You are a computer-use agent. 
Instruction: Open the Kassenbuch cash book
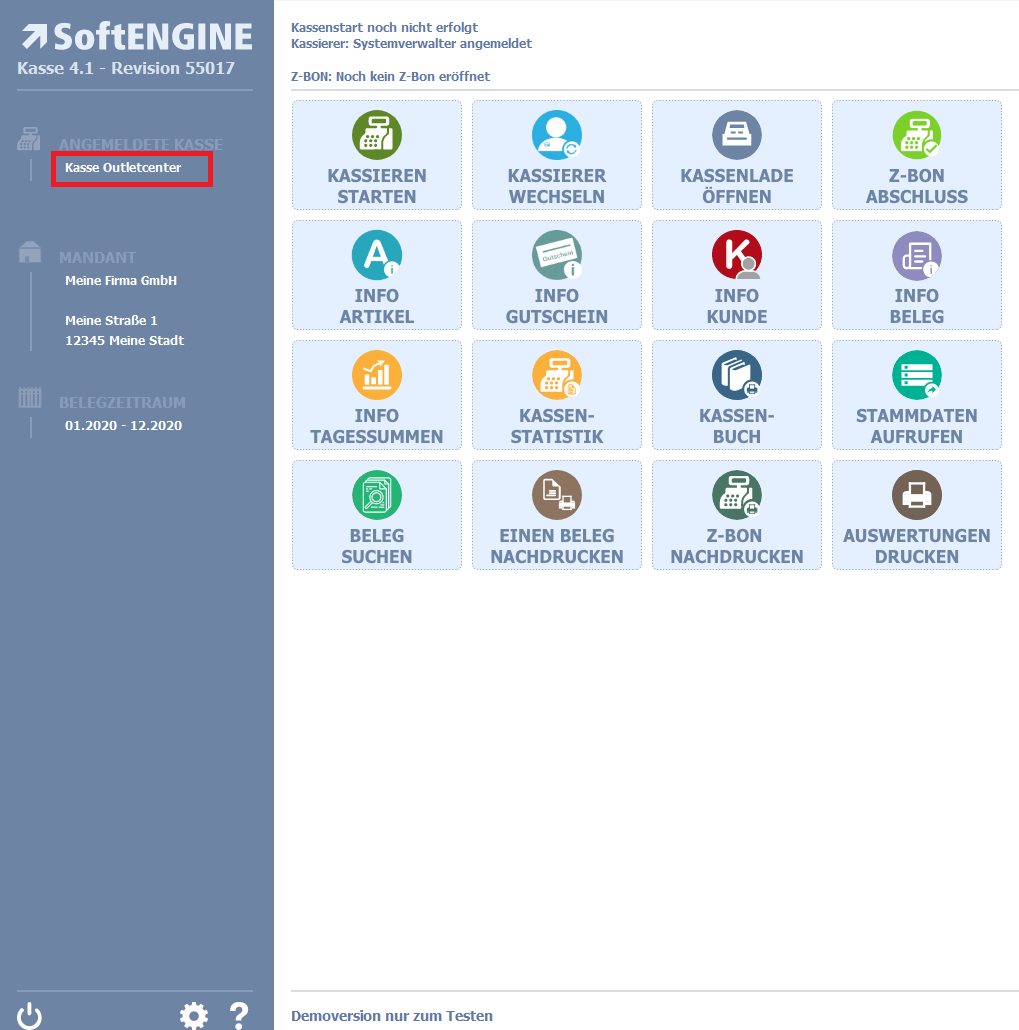pos(737,395)
